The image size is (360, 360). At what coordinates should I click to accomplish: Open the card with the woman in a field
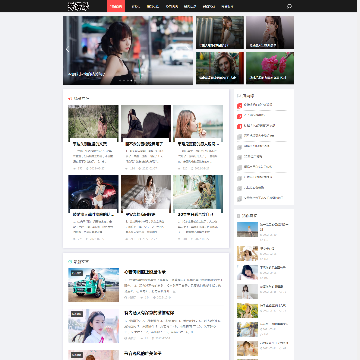[x=93, y=138]
